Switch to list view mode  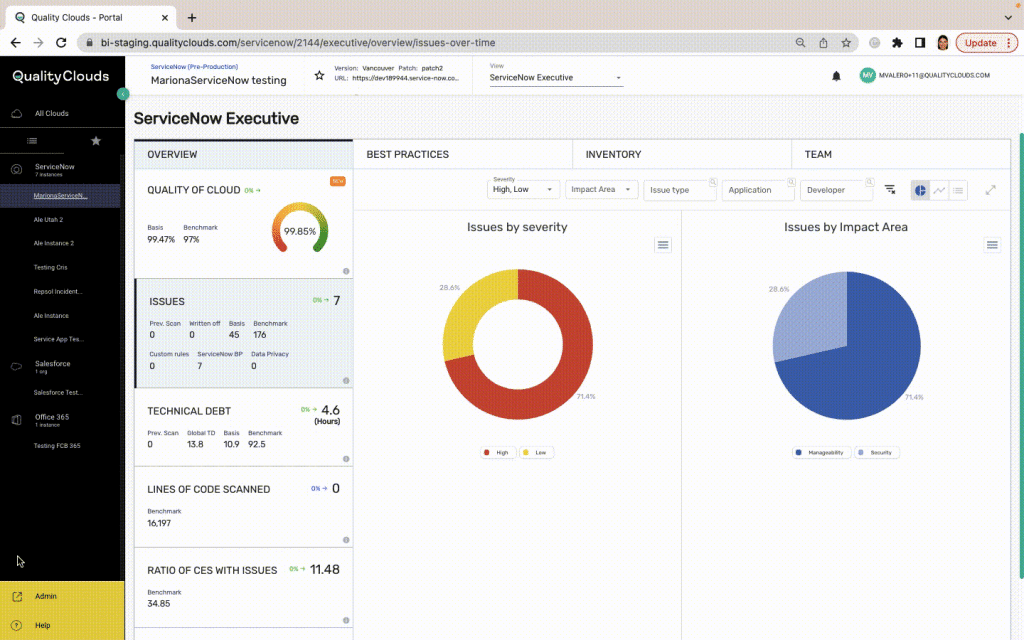click(x=958, y=190)
